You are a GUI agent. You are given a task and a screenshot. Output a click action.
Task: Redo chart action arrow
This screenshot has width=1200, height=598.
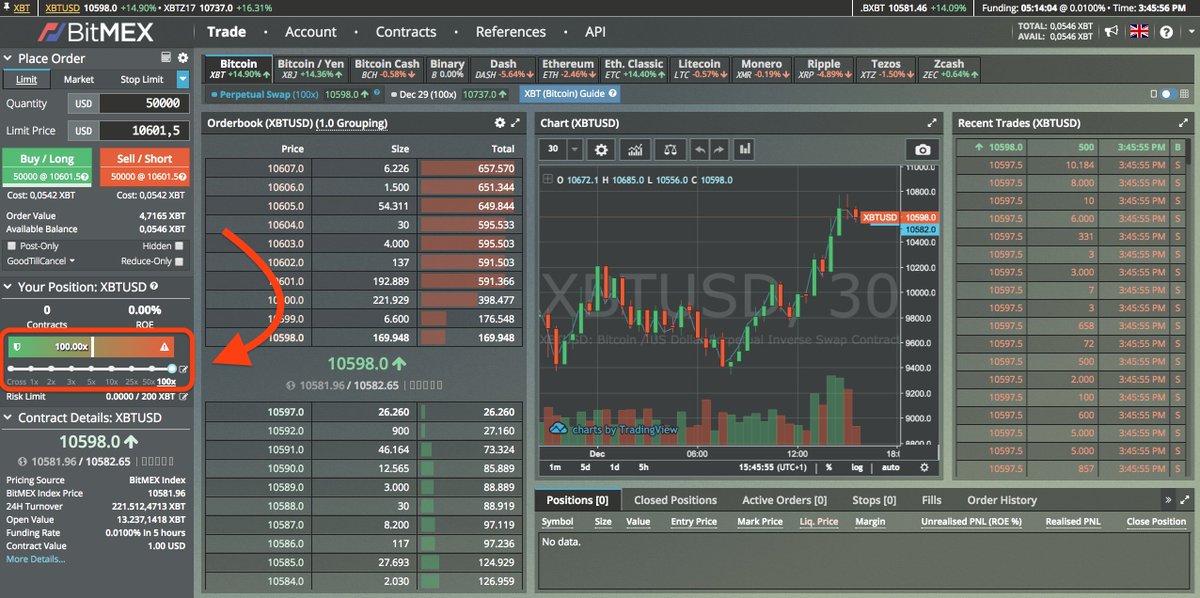pyautogui.click(x=719, y=149)
